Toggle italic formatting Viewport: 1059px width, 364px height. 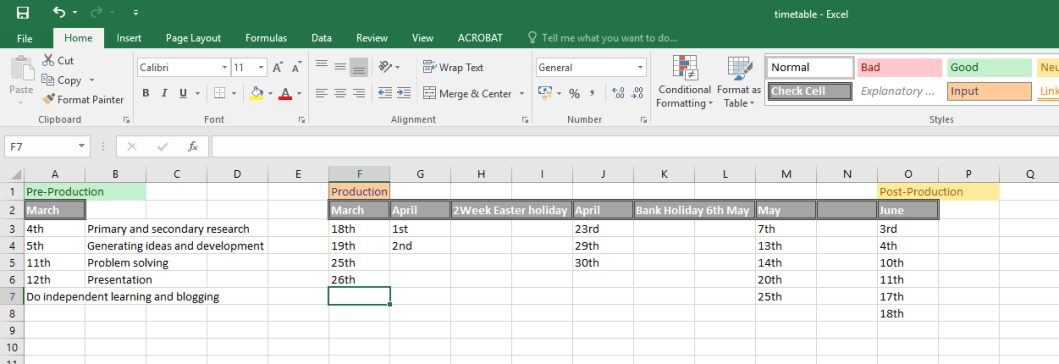[x=163, y=93]
